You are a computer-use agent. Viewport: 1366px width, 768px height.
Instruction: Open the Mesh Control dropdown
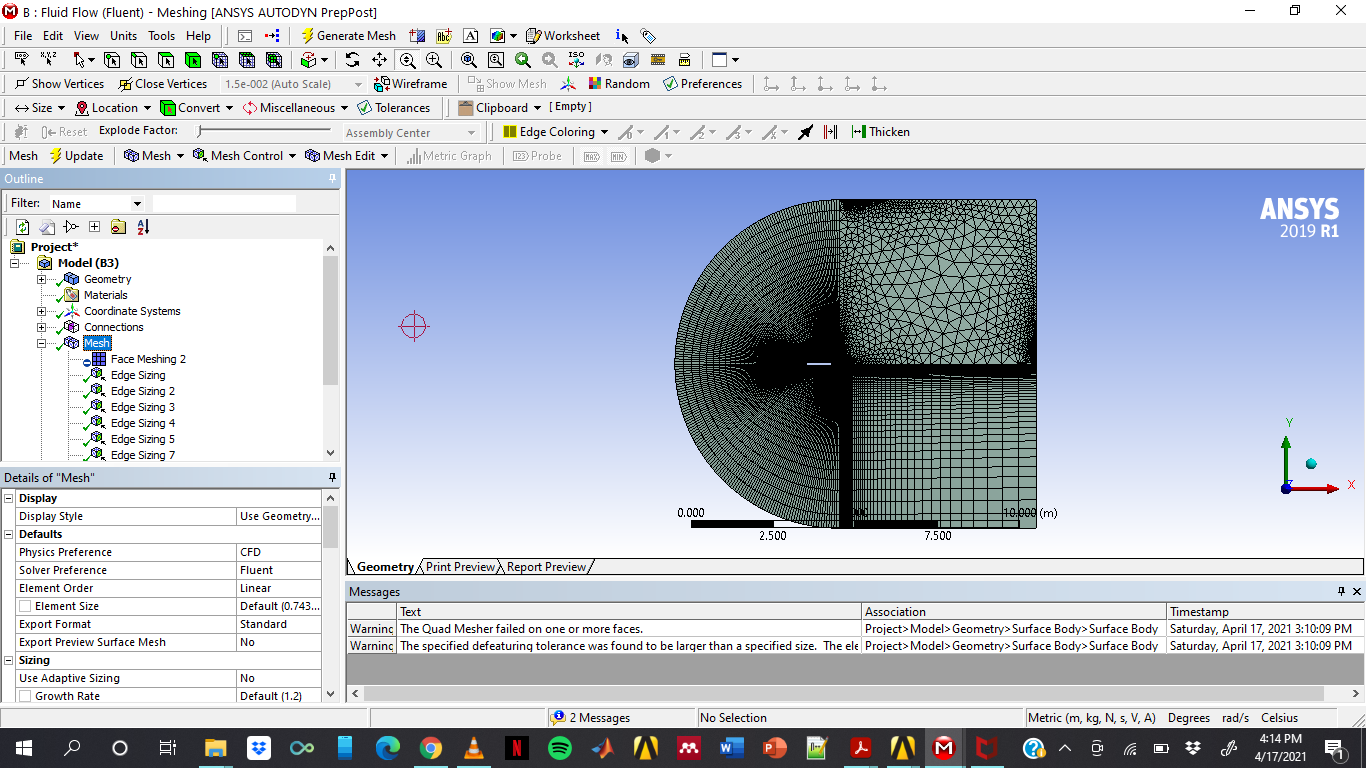pyautogui.click(x=245, y=156)
